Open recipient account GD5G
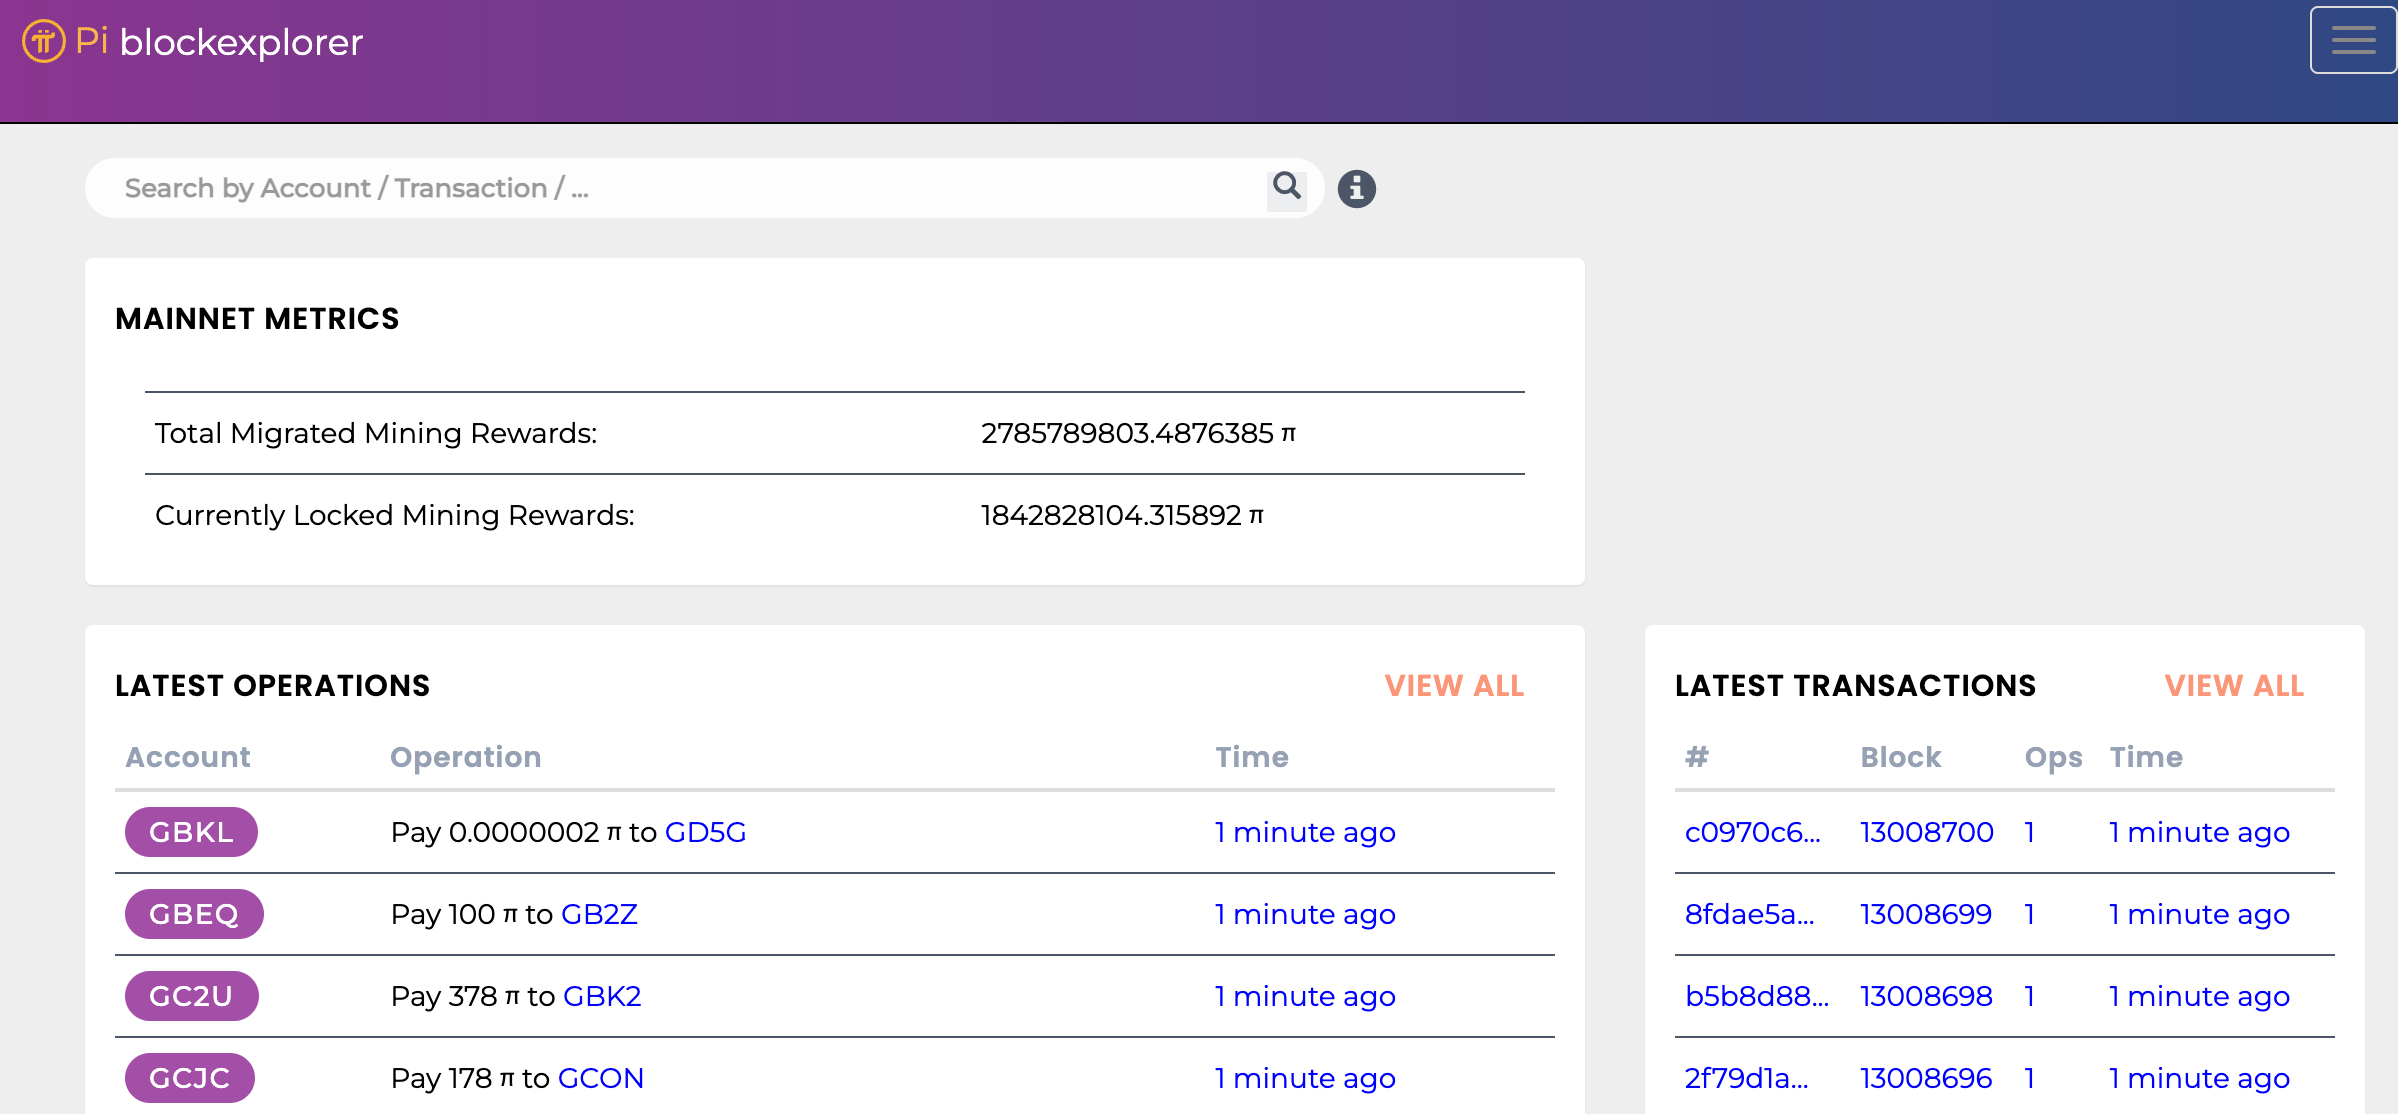 [705, 832]
